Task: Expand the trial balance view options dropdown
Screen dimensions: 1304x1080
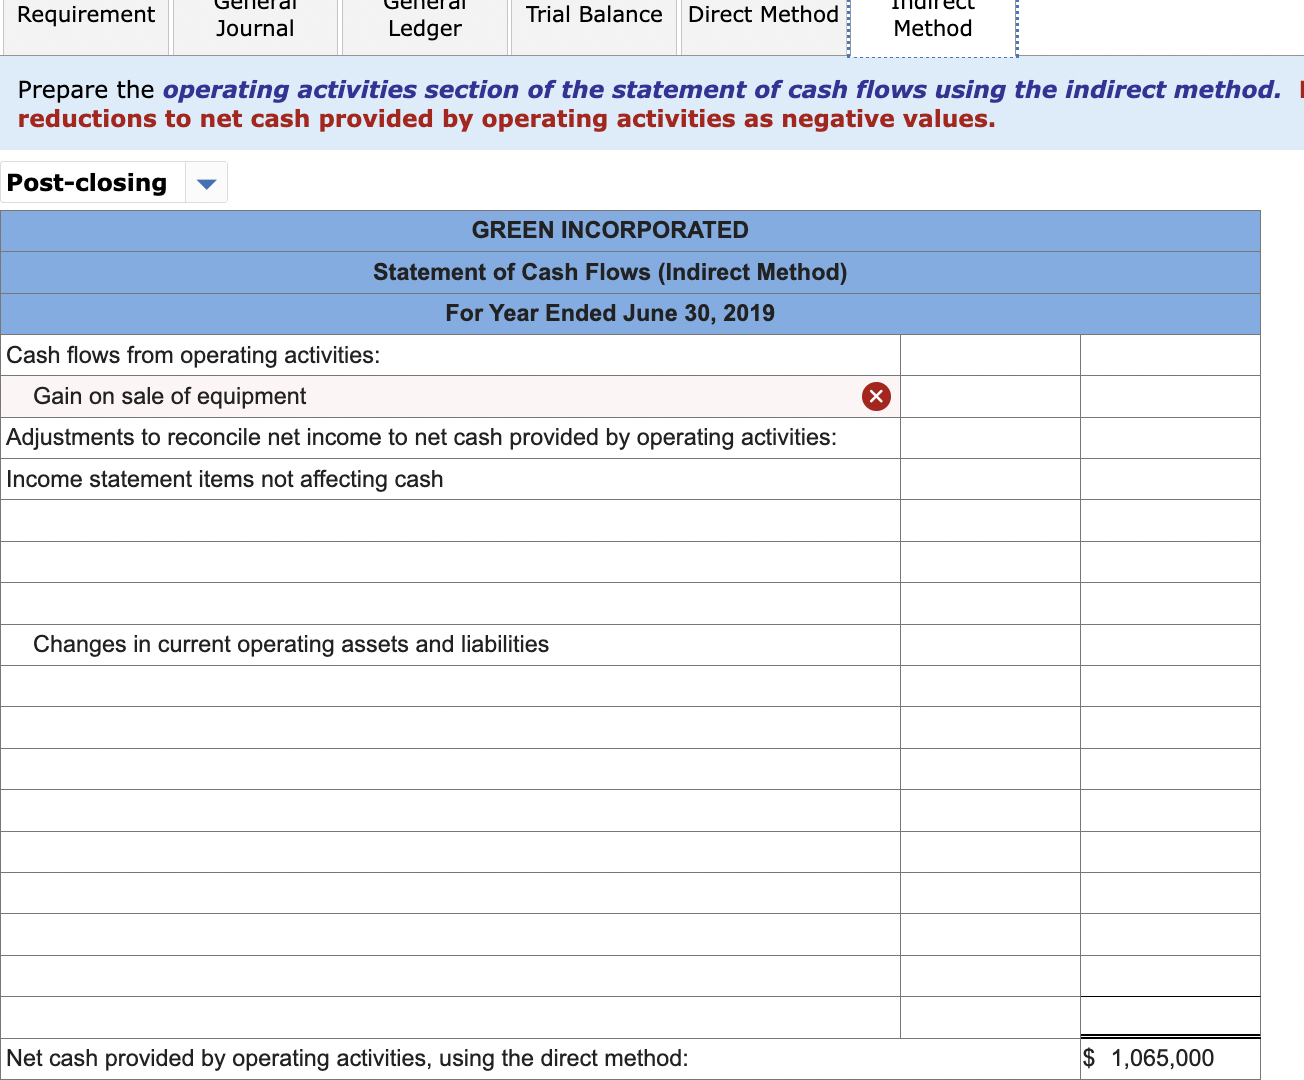Action: [x=206, y=182]
